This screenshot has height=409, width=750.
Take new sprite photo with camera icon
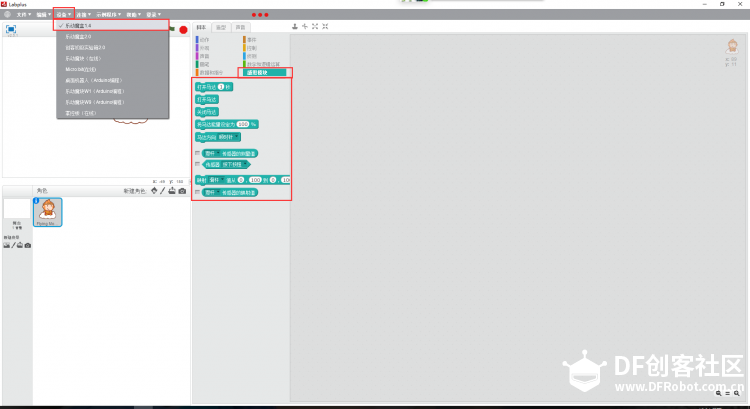(182, 191)
